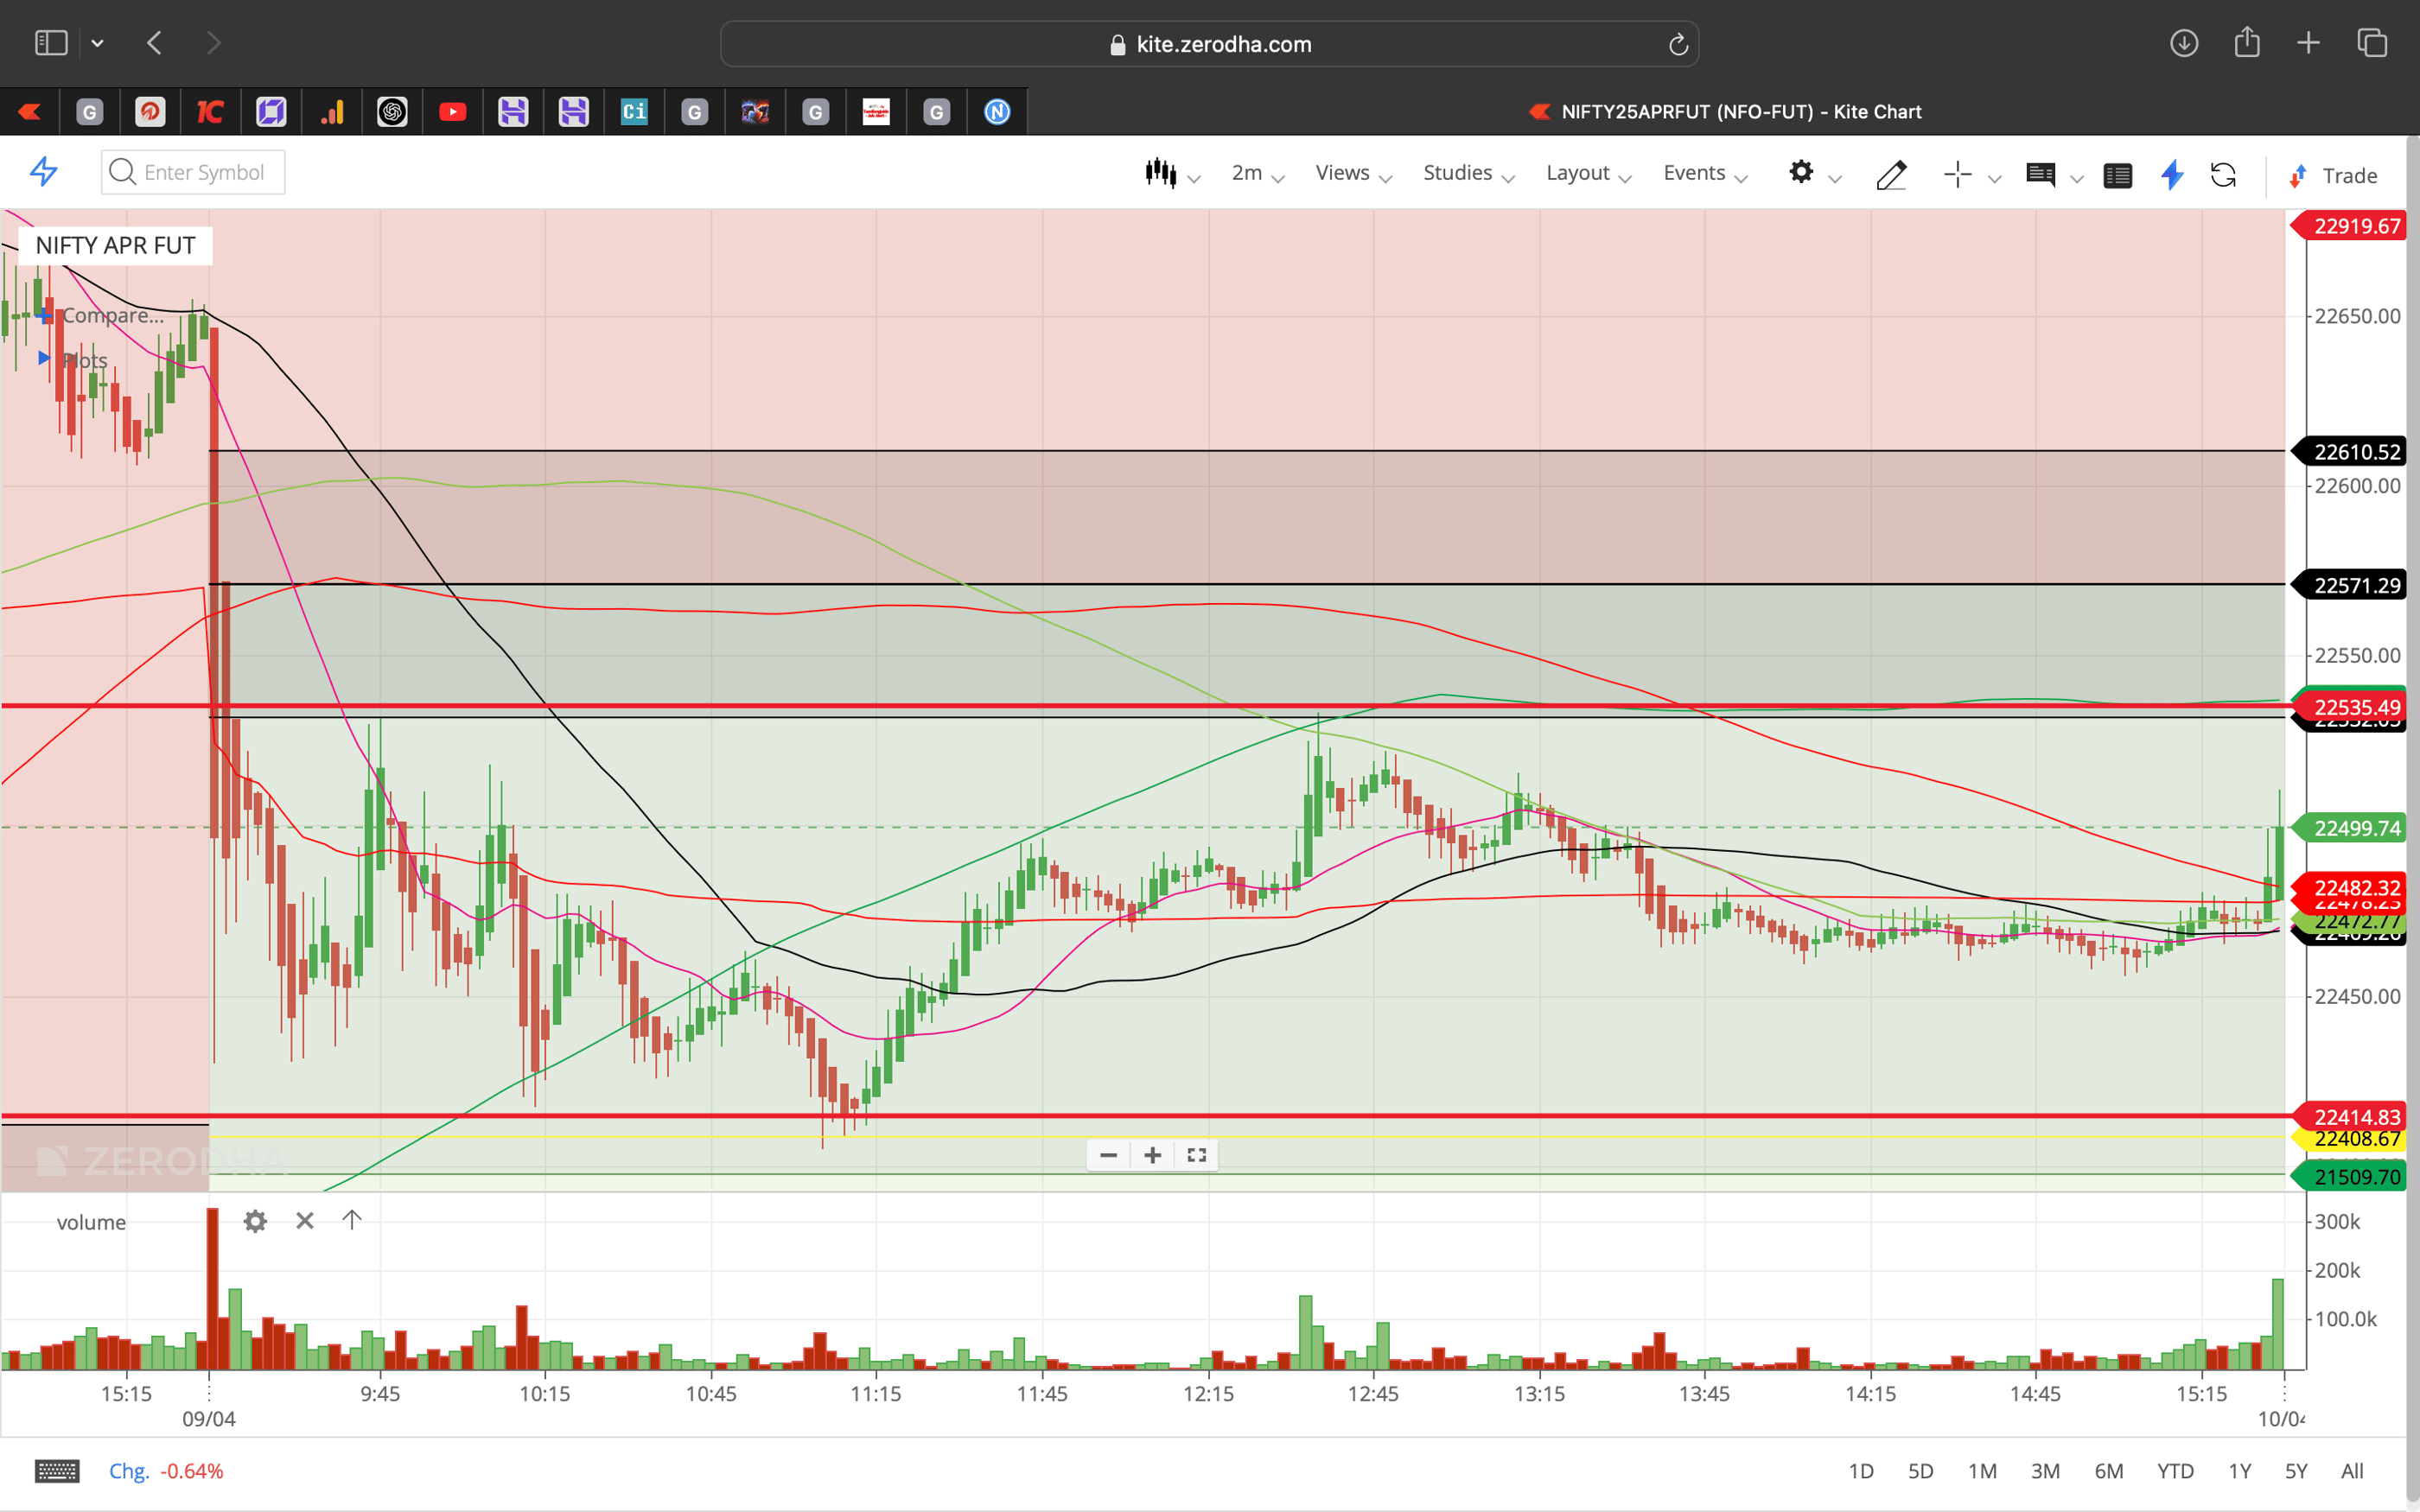Open the chart data table icon
Viewport: 2420px width, 1512px height.
2118,175
